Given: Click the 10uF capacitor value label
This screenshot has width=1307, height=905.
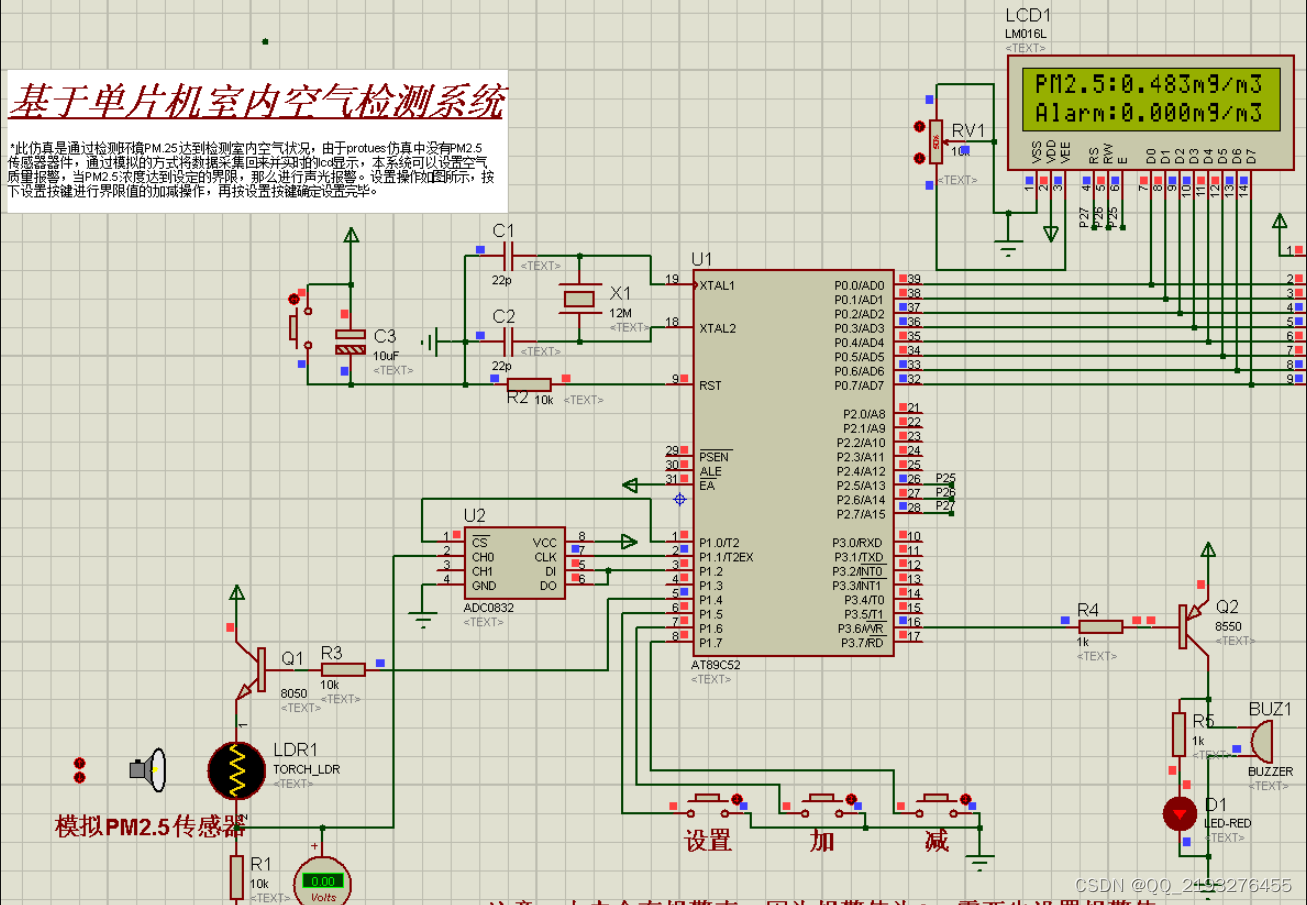Looking at the screenshot, I should (x=388, y=355).
